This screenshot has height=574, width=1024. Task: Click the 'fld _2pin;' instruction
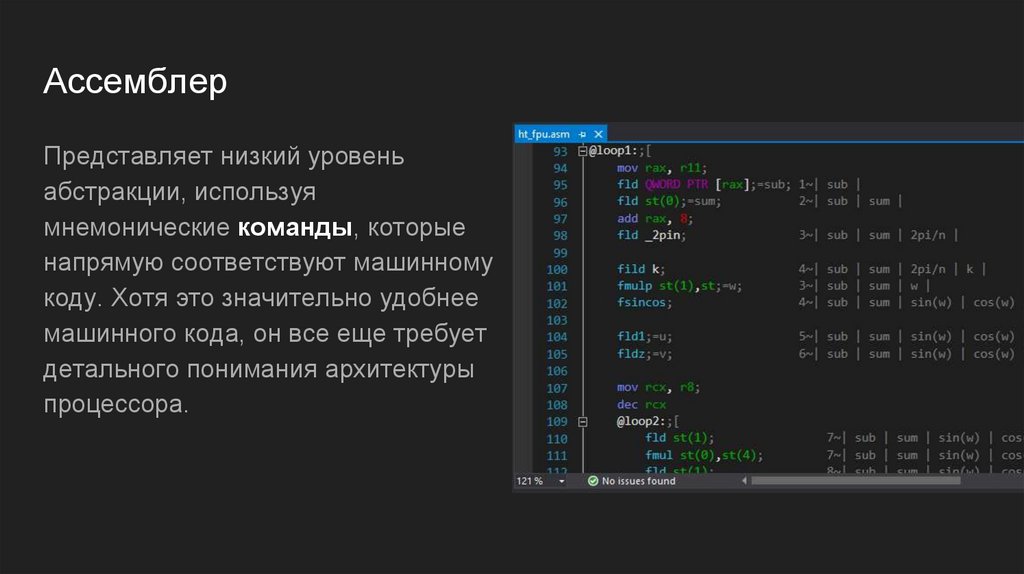click(x=651, y=235)
